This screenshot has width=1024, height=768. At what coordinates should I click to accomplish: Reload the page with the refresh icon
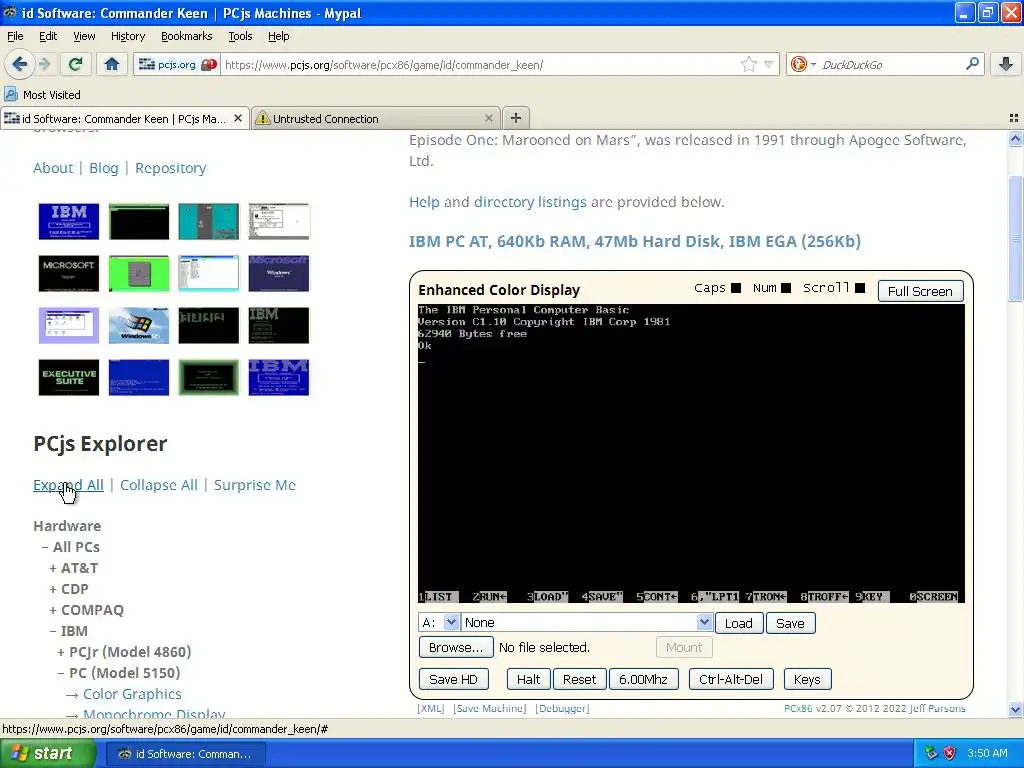[75, 64]
